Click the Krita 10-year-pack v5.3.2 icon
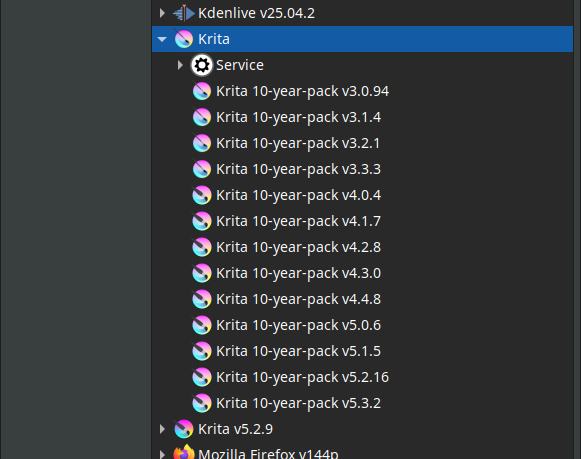The image size is (581, 459). (202, 403)
